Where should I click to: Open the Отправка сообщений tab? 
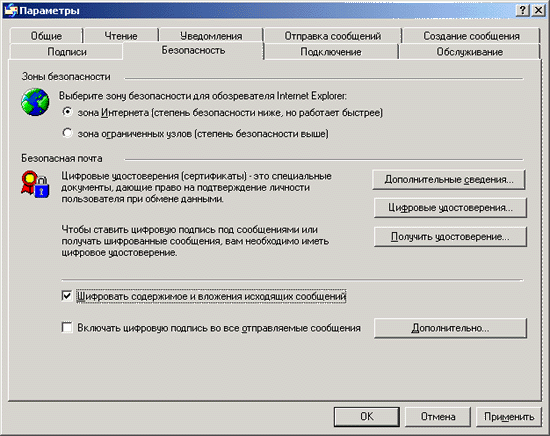pyautogui.click(x=333, y=36)
